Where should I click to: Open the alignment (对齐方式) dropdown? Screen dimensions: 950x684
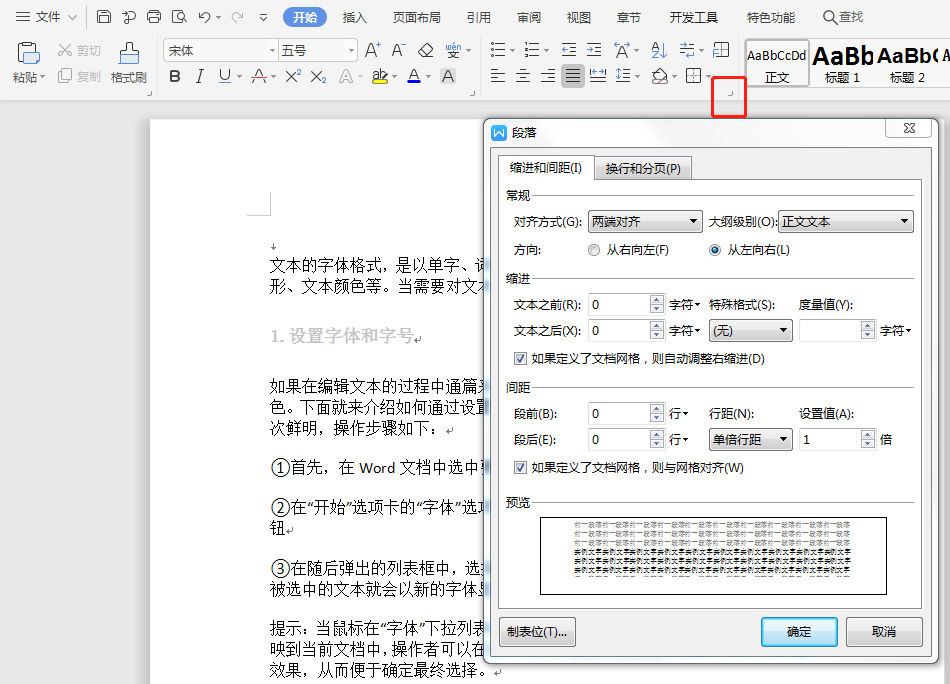[645, 222]
